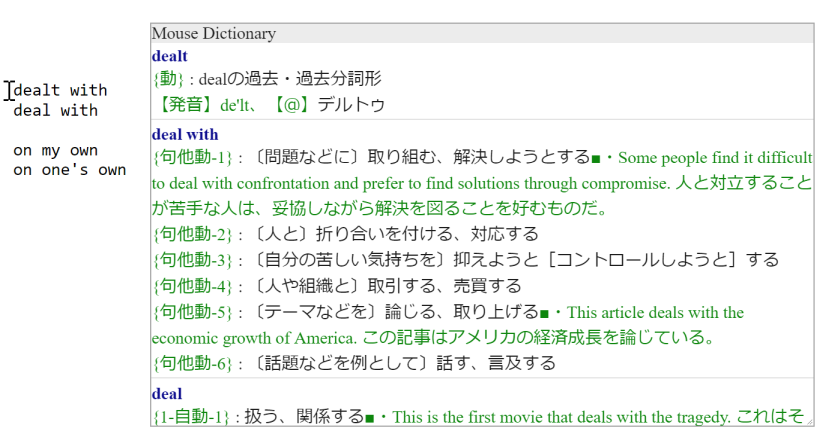Image resolution: width=823 pixels, height=437 pixels.
Task: Click the blue 'deal with' headword in dictionary
Action: [x=185, y=135]
